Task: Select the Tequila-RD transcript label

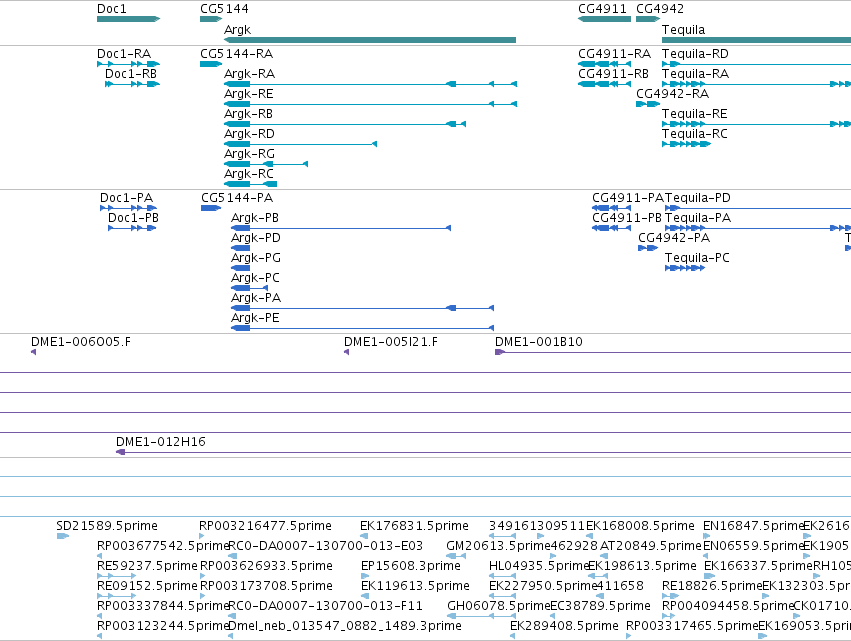Action: [695, 54]
